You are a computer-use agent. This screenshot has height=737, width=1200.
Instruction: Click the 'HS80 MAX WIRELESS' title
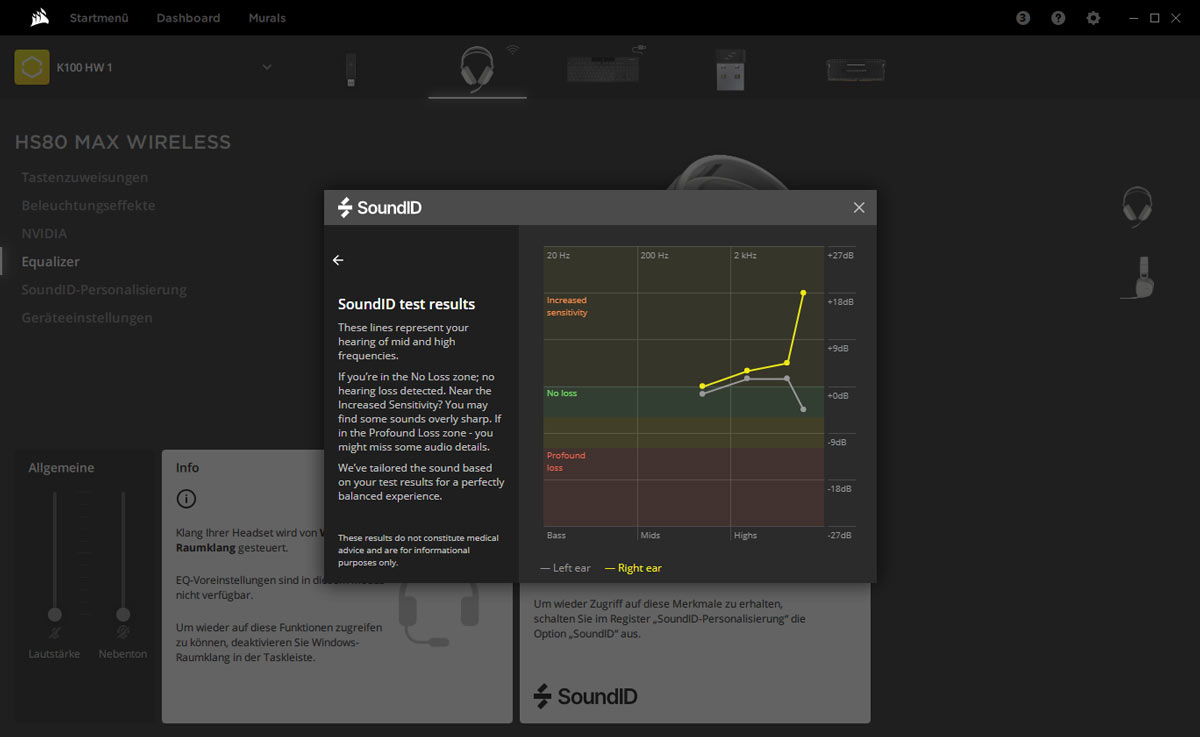click(x=123, y=142)
